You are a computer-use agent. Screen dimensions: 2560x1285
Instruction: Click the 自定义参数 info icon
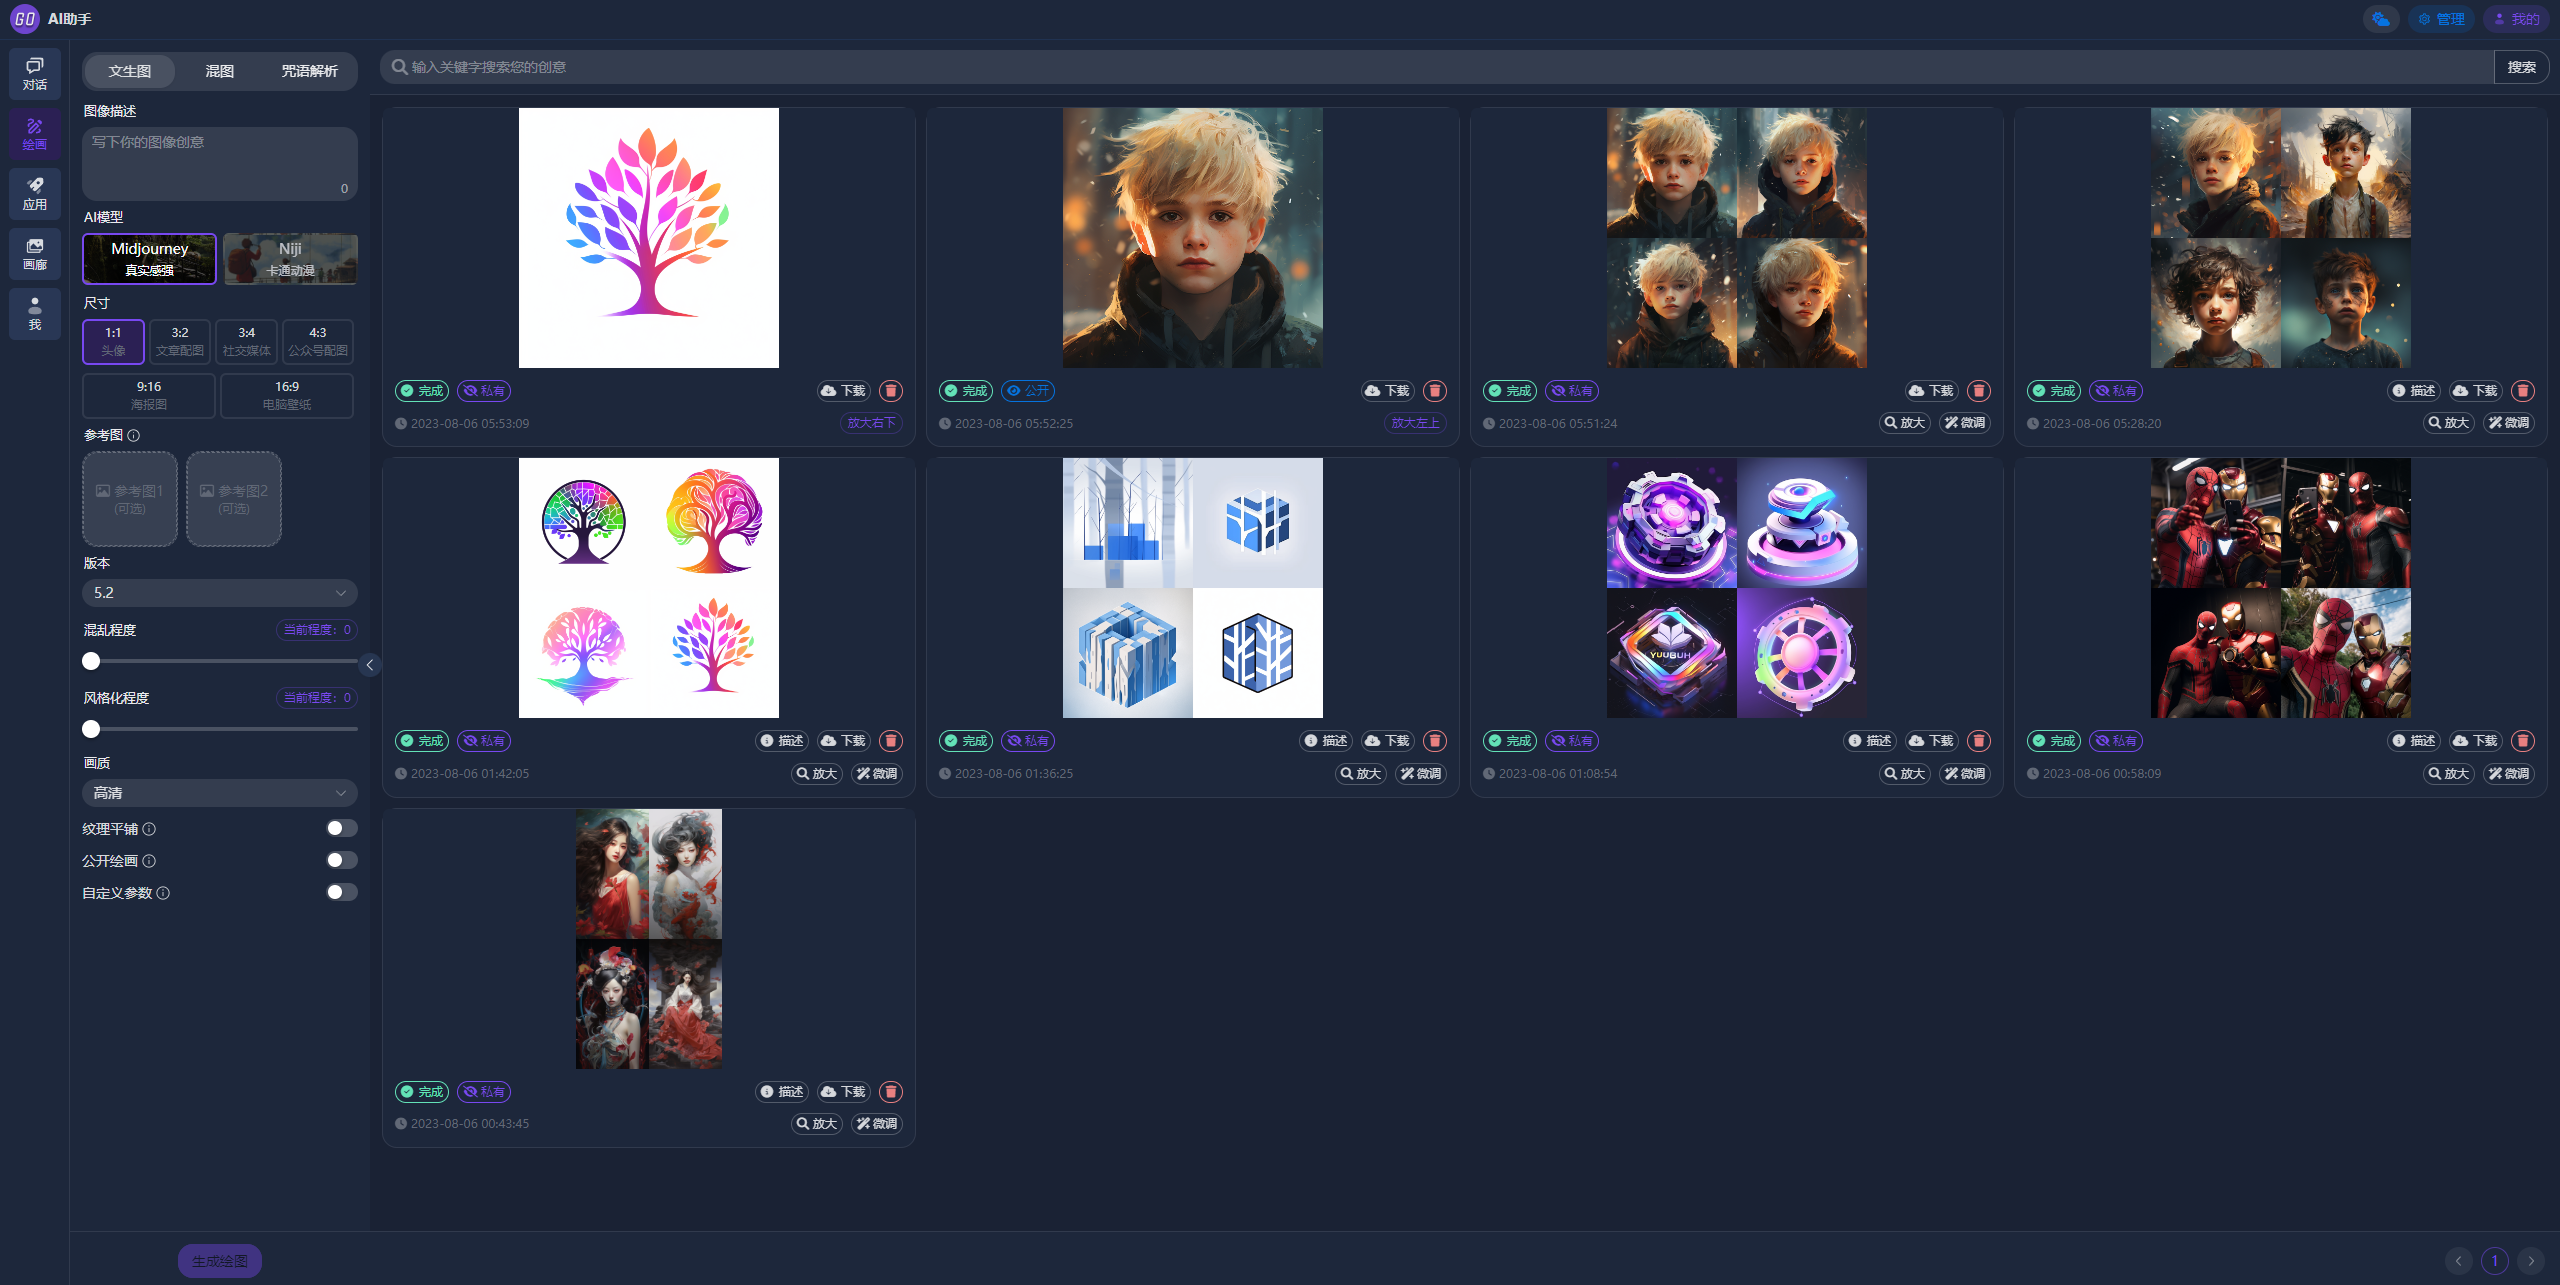tap(163, 893)
